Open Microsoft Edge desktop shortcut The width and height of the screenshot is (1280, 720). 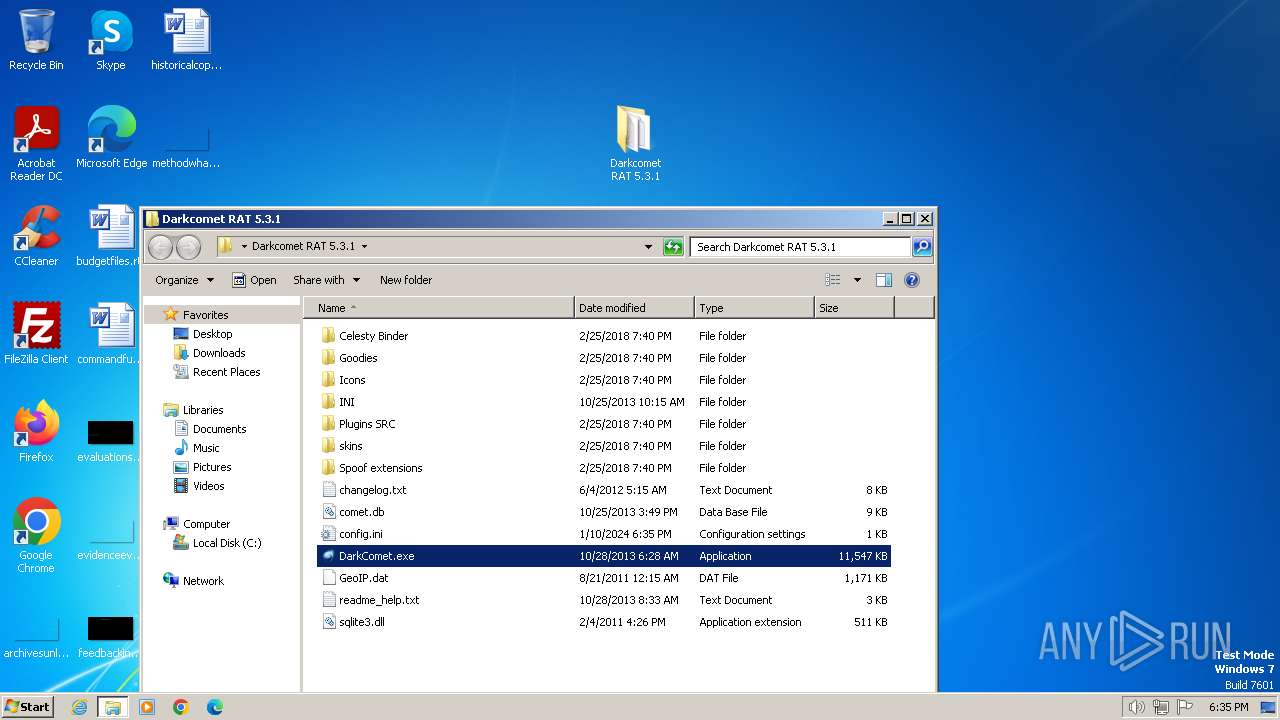click(111, 138)
